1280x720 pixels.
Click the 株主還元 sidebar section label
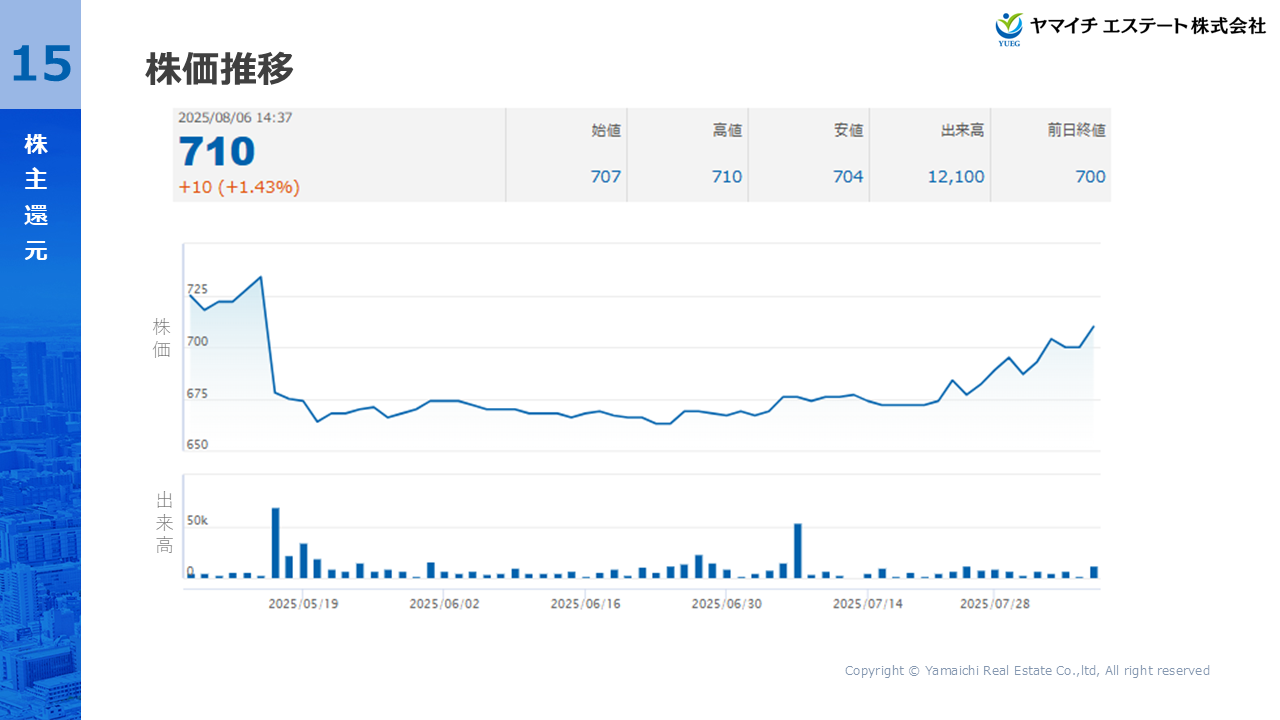tap(36, 198)
